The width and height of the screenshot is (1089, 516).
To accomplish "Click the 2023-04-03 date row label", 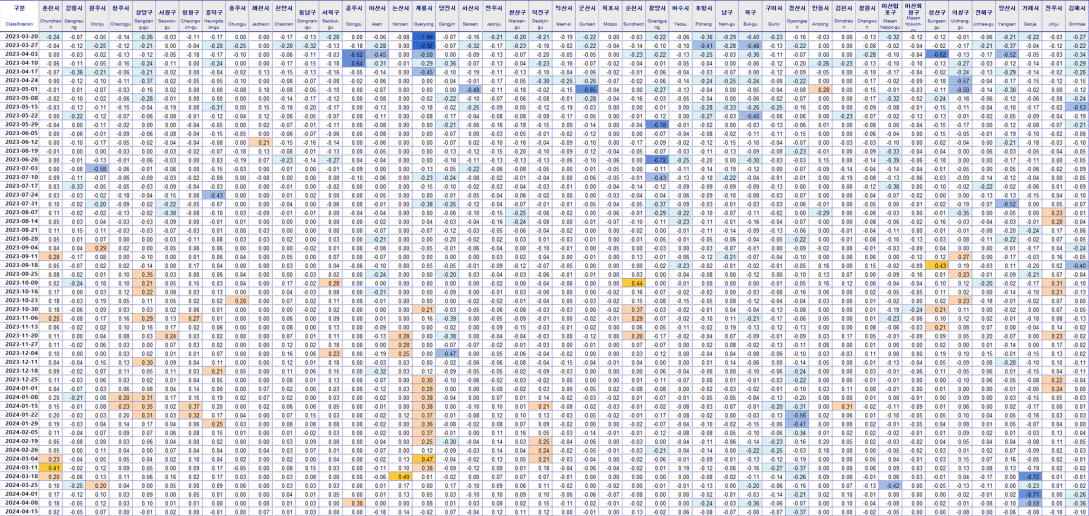I will tap(19, 53).
